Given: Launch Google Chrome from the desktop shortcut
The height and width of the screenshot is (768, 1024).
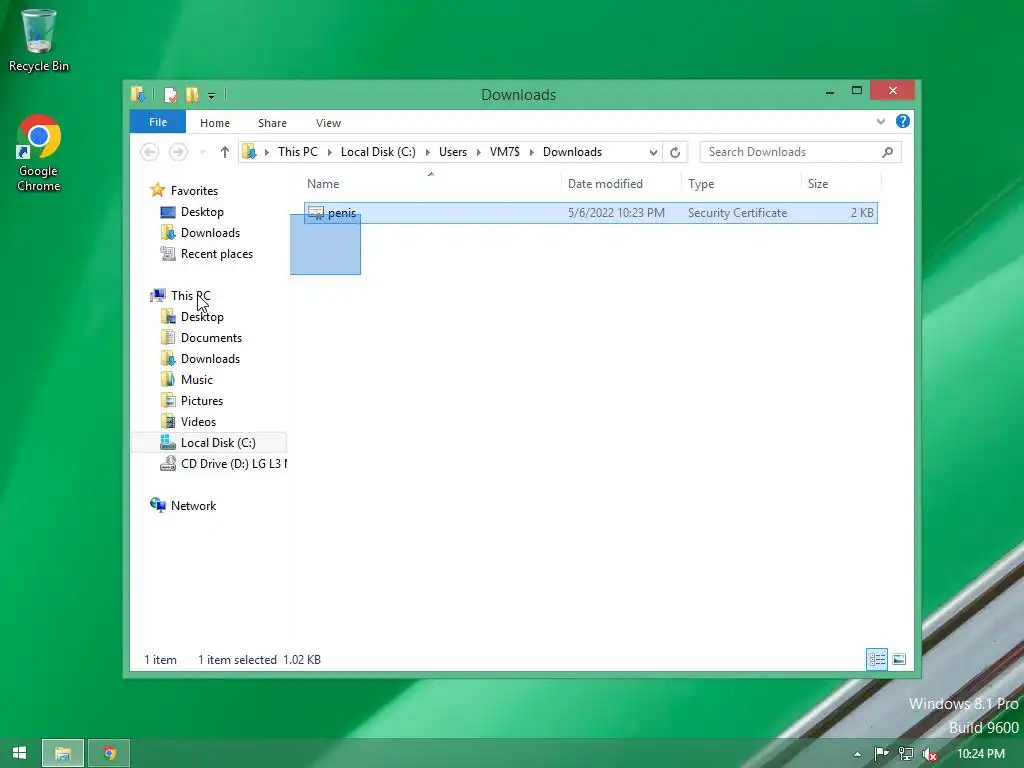Looking at the screenshot, I should (x=39, y=153).
